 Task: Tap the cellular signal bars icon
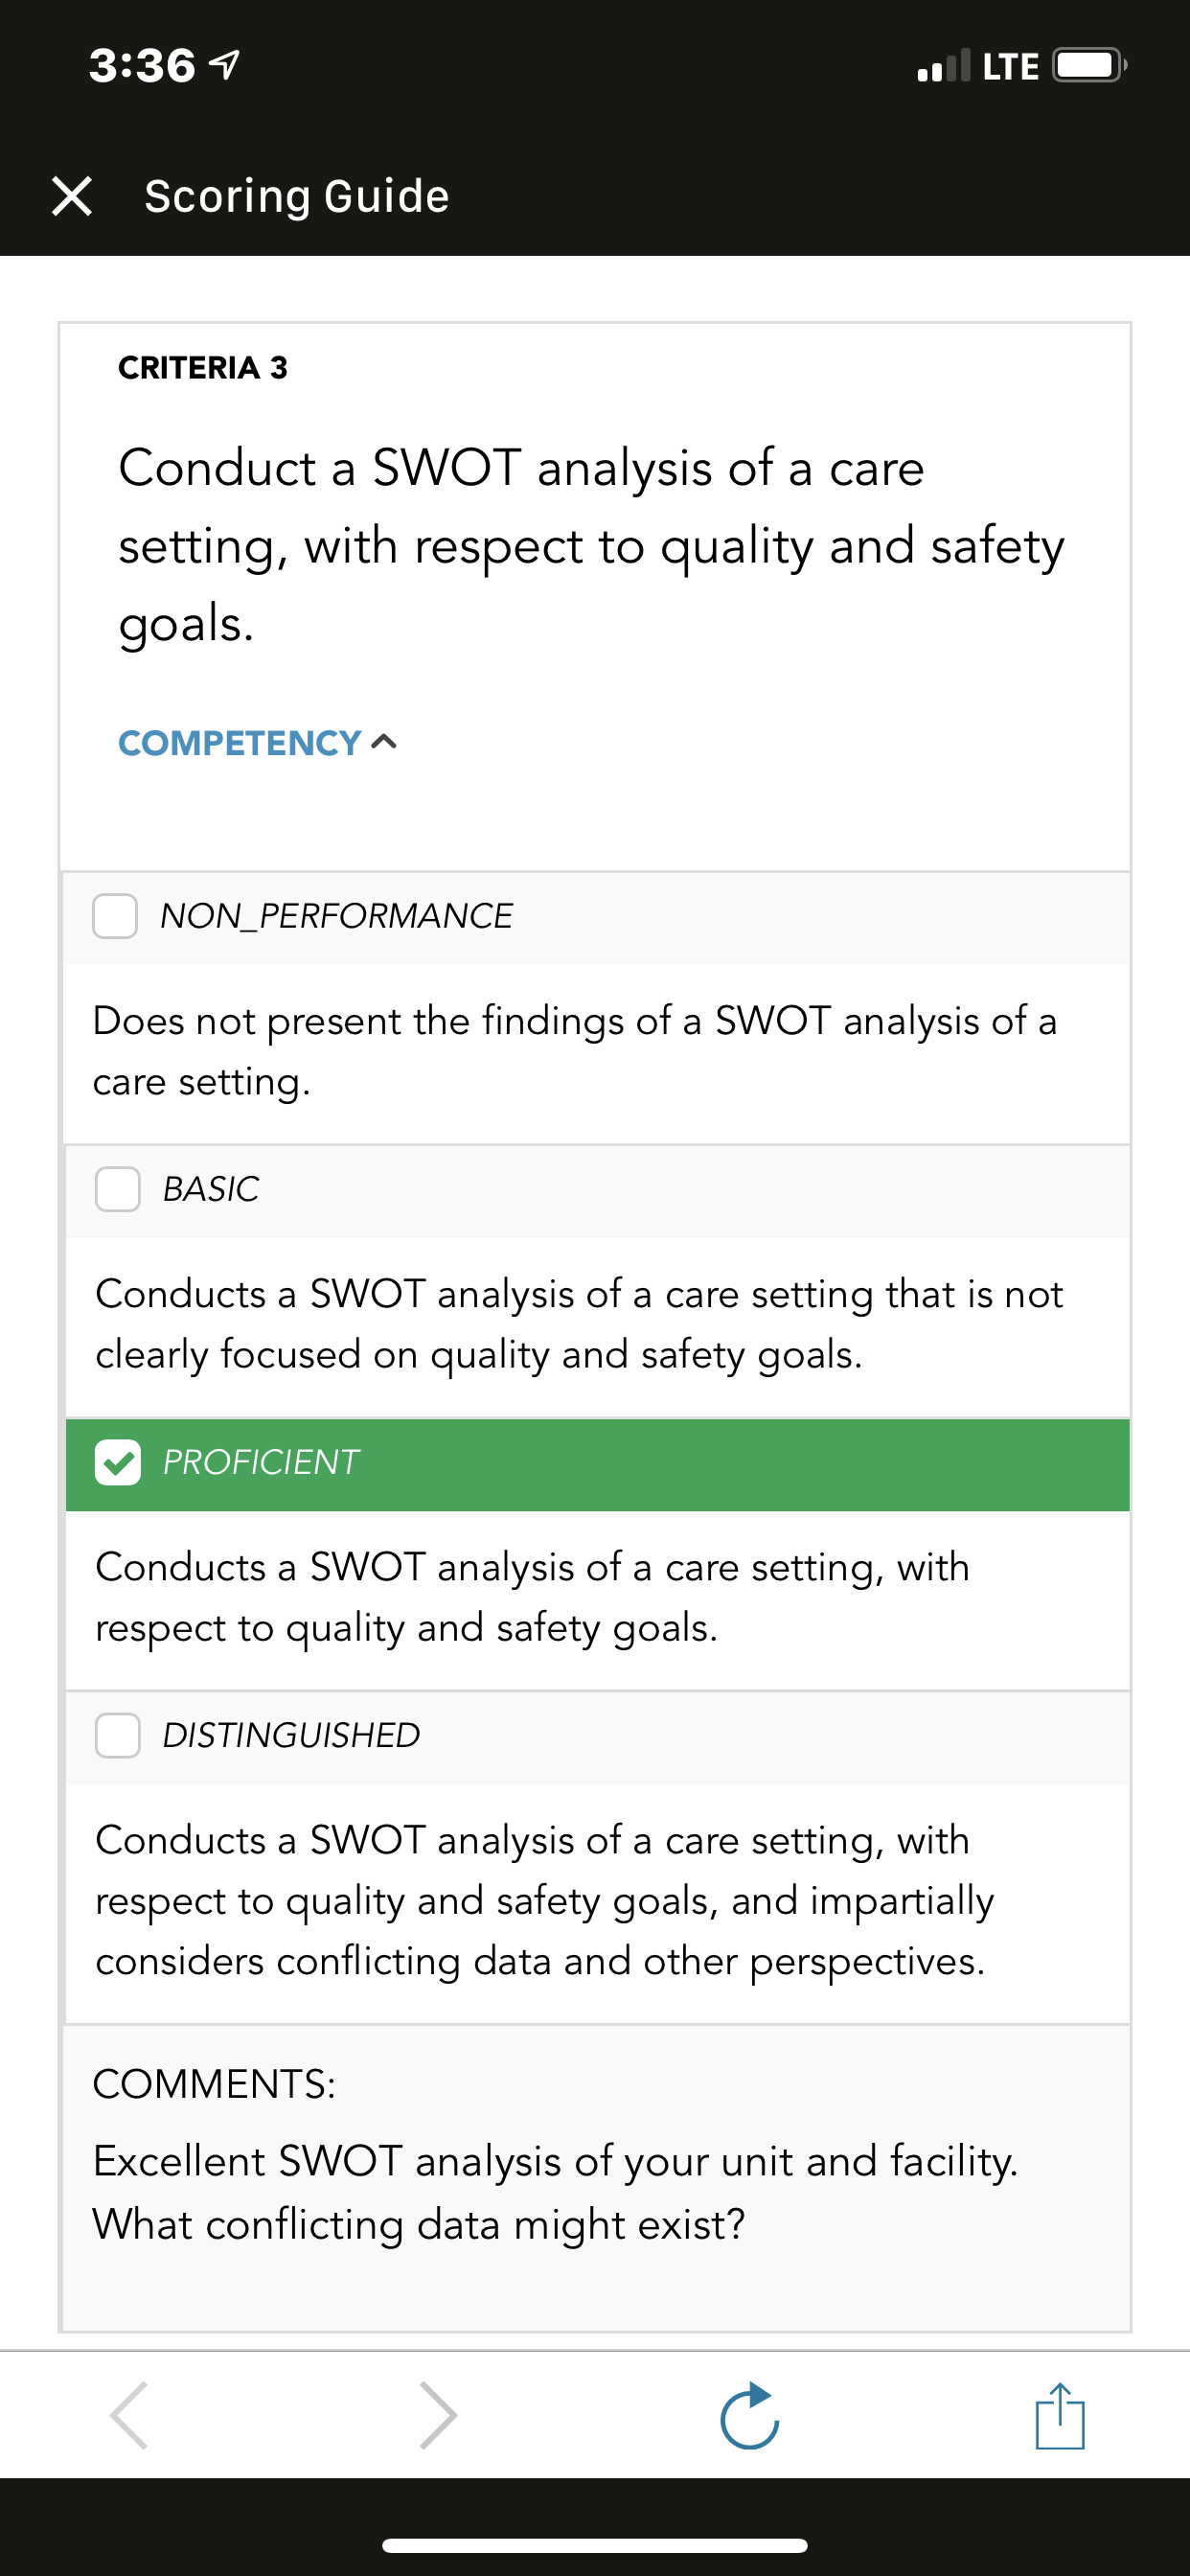click(943, 66)
